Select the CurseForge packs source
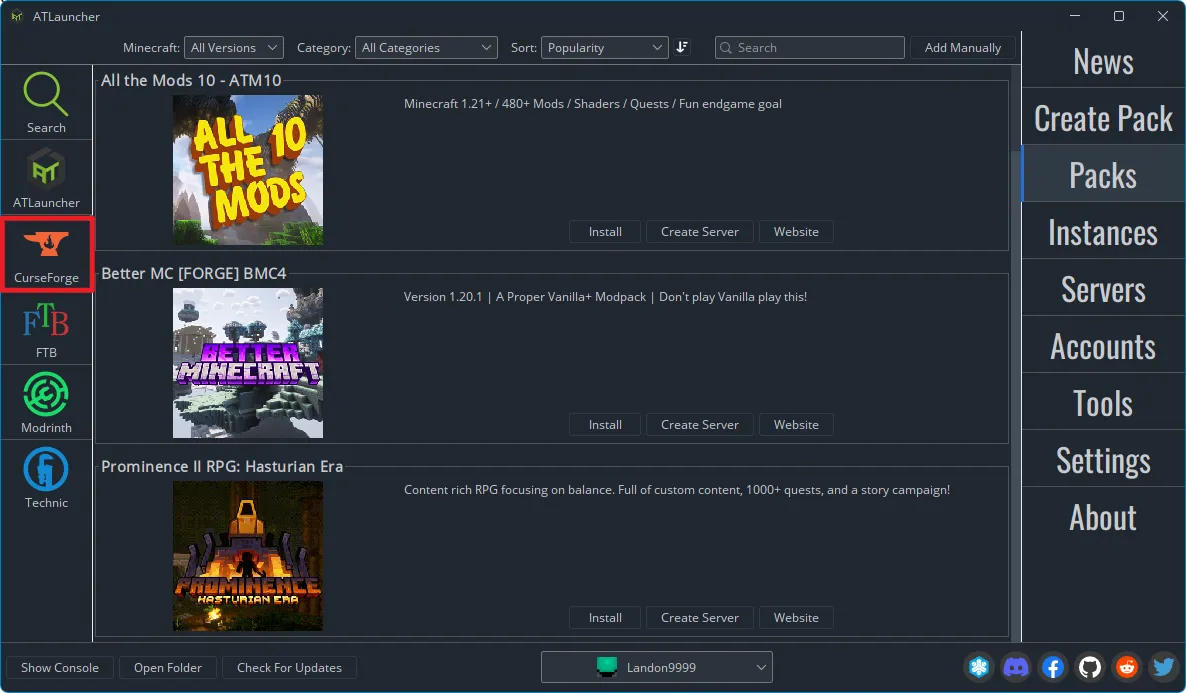Screen dimensions: 1186x693 (46, 253)
